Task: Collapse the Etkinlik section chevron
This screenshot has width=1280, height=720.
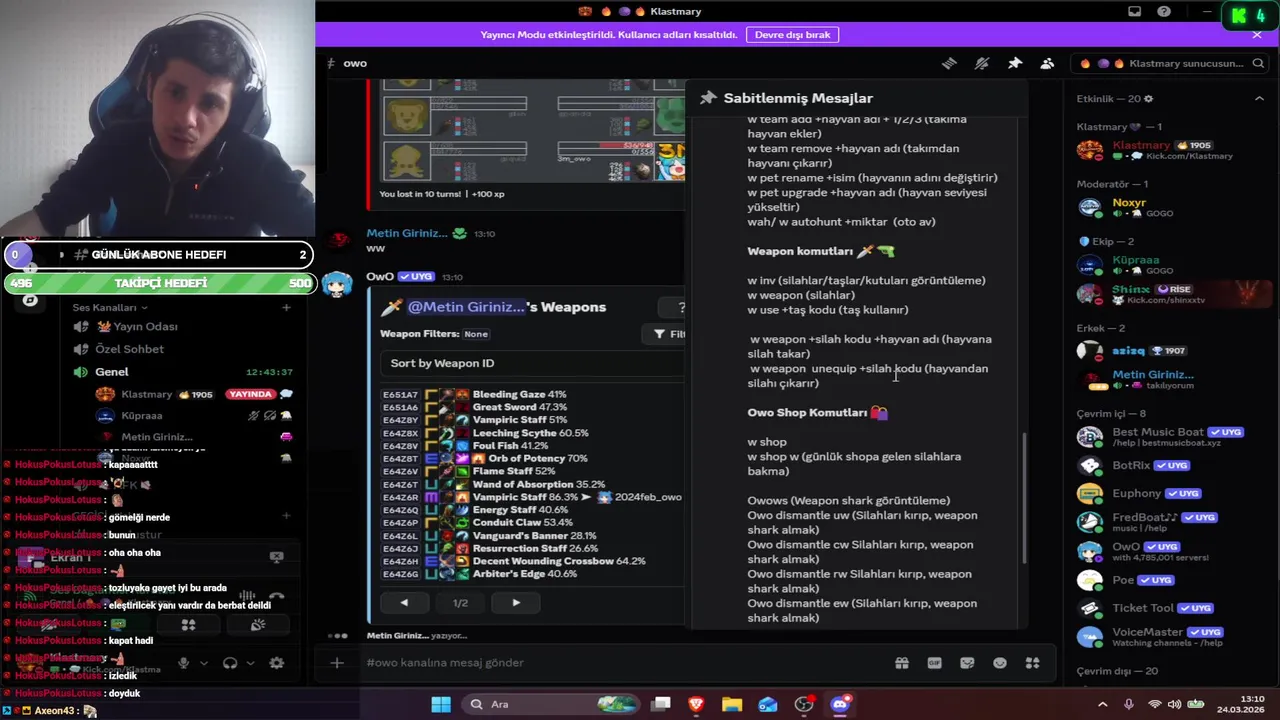Action: [x=1259, y=98]
